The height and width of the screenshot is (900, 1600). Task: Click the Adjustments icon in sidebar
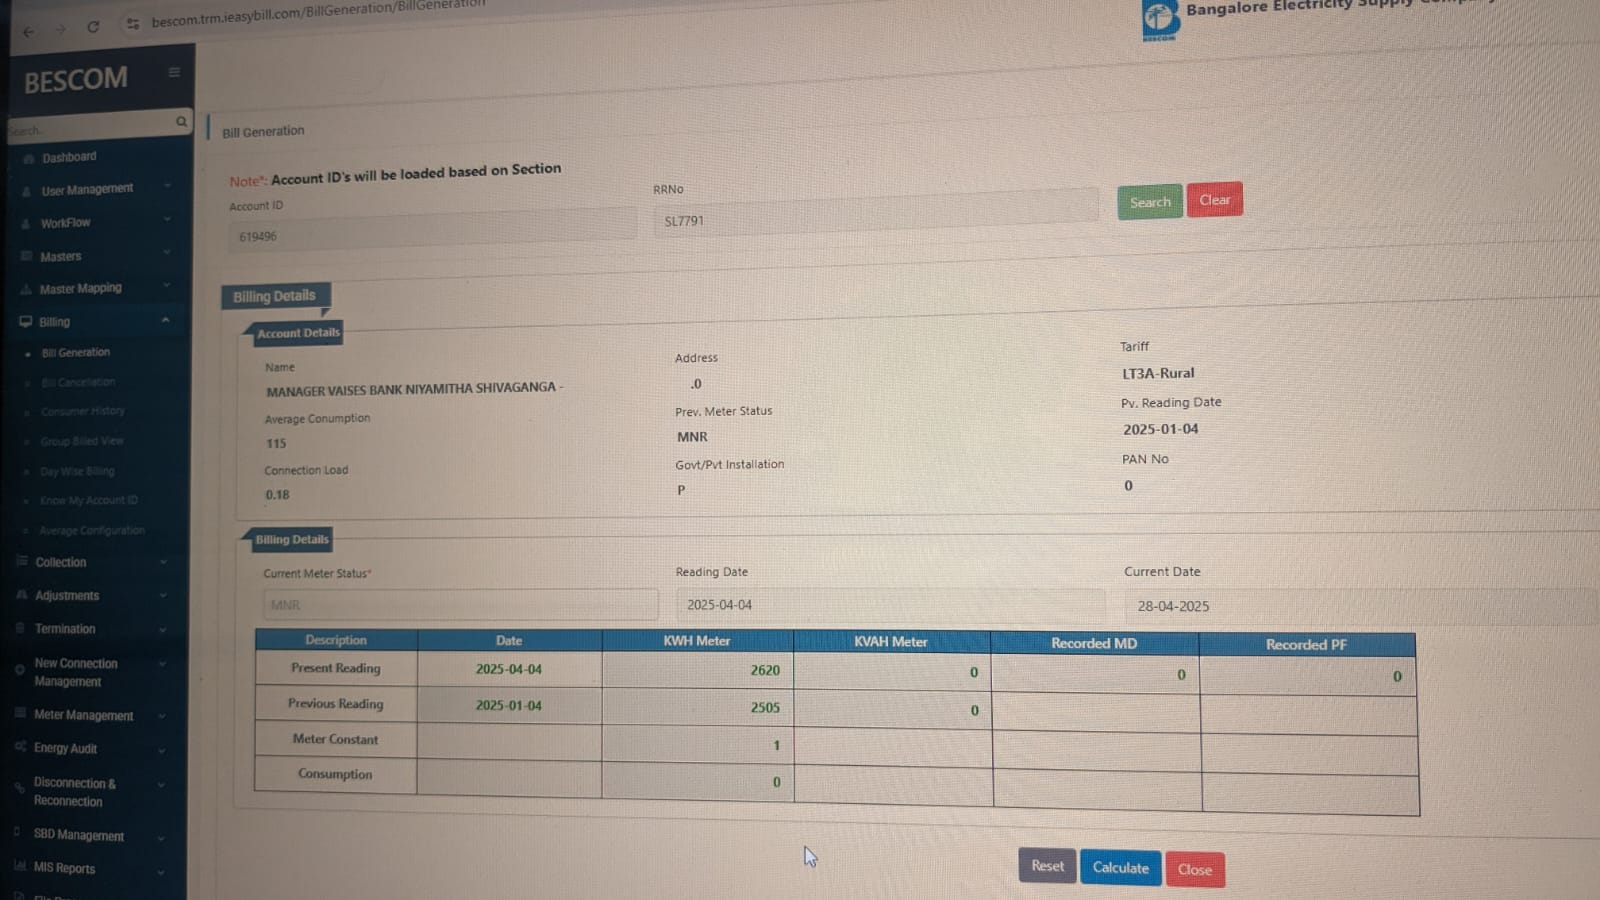[22, 594]
